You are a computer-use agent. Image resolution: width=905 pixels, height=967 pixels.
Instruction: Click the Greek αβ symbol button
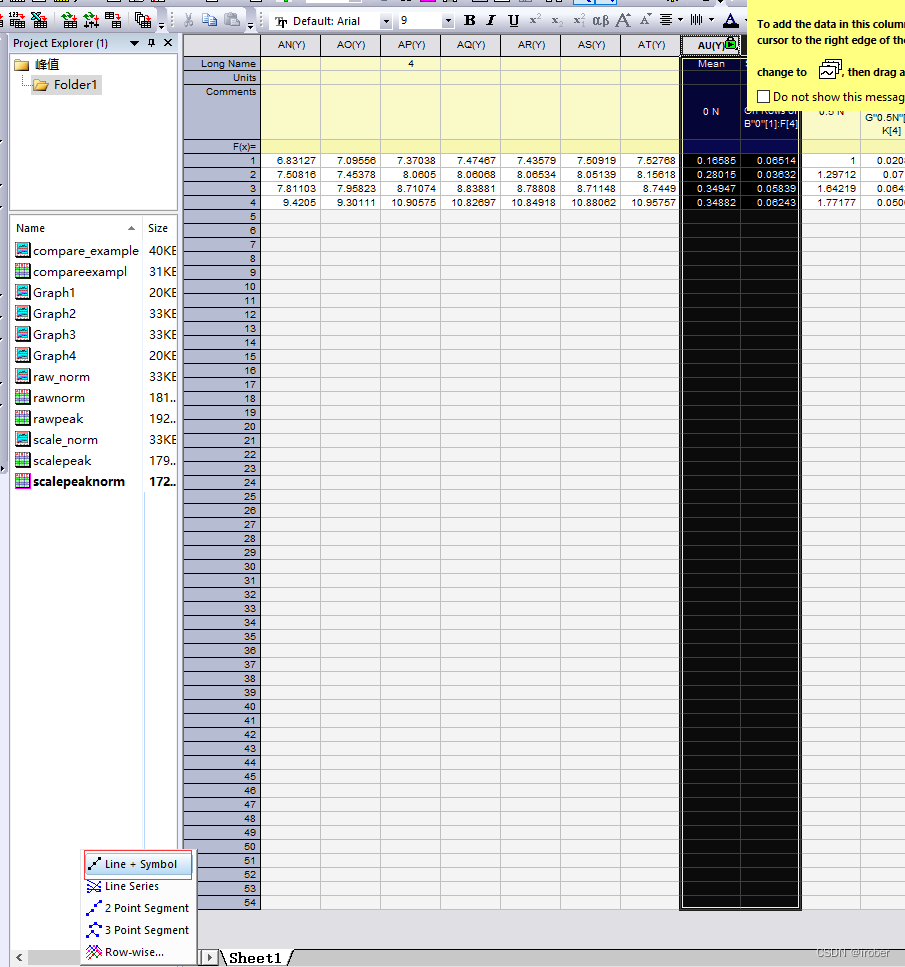(600, 20)
